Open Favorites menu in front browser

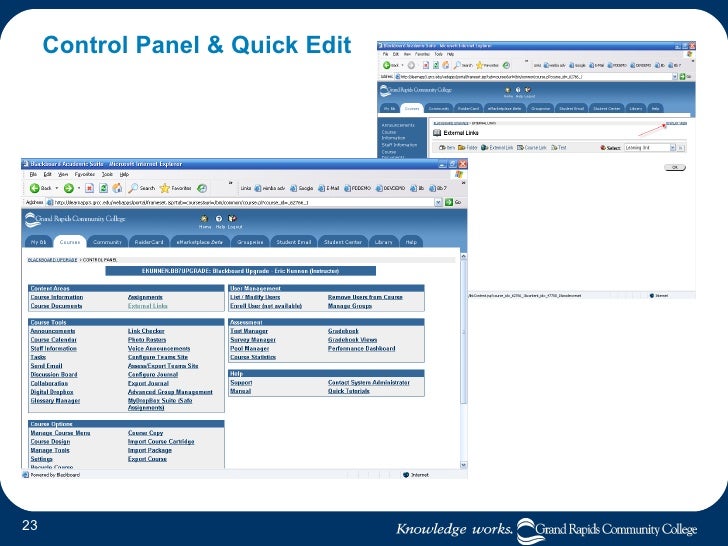84,175
